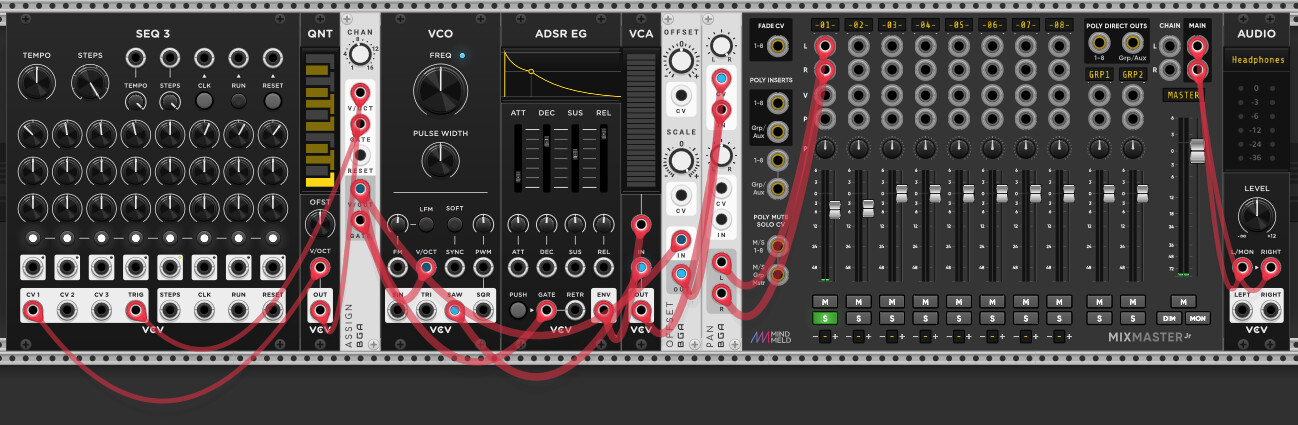Click MixMaster MAIN L output jack

1196,46
